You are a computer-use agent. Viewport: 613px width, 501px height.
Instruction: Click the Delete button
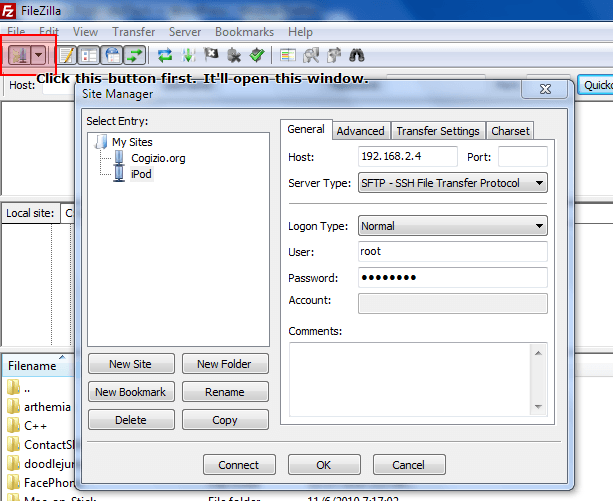[x=131, y=420]
